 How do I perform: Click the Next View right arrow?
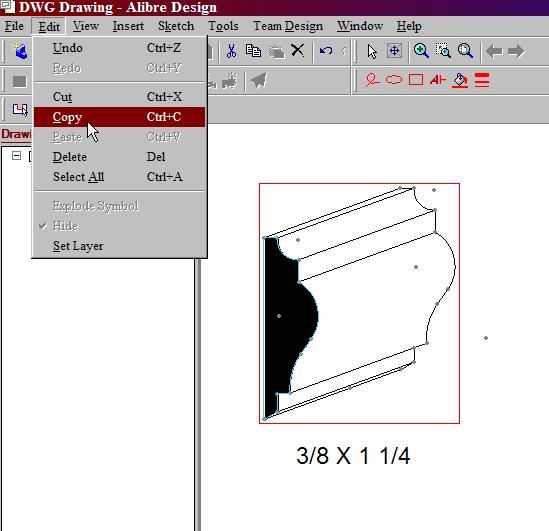(516, 51)
